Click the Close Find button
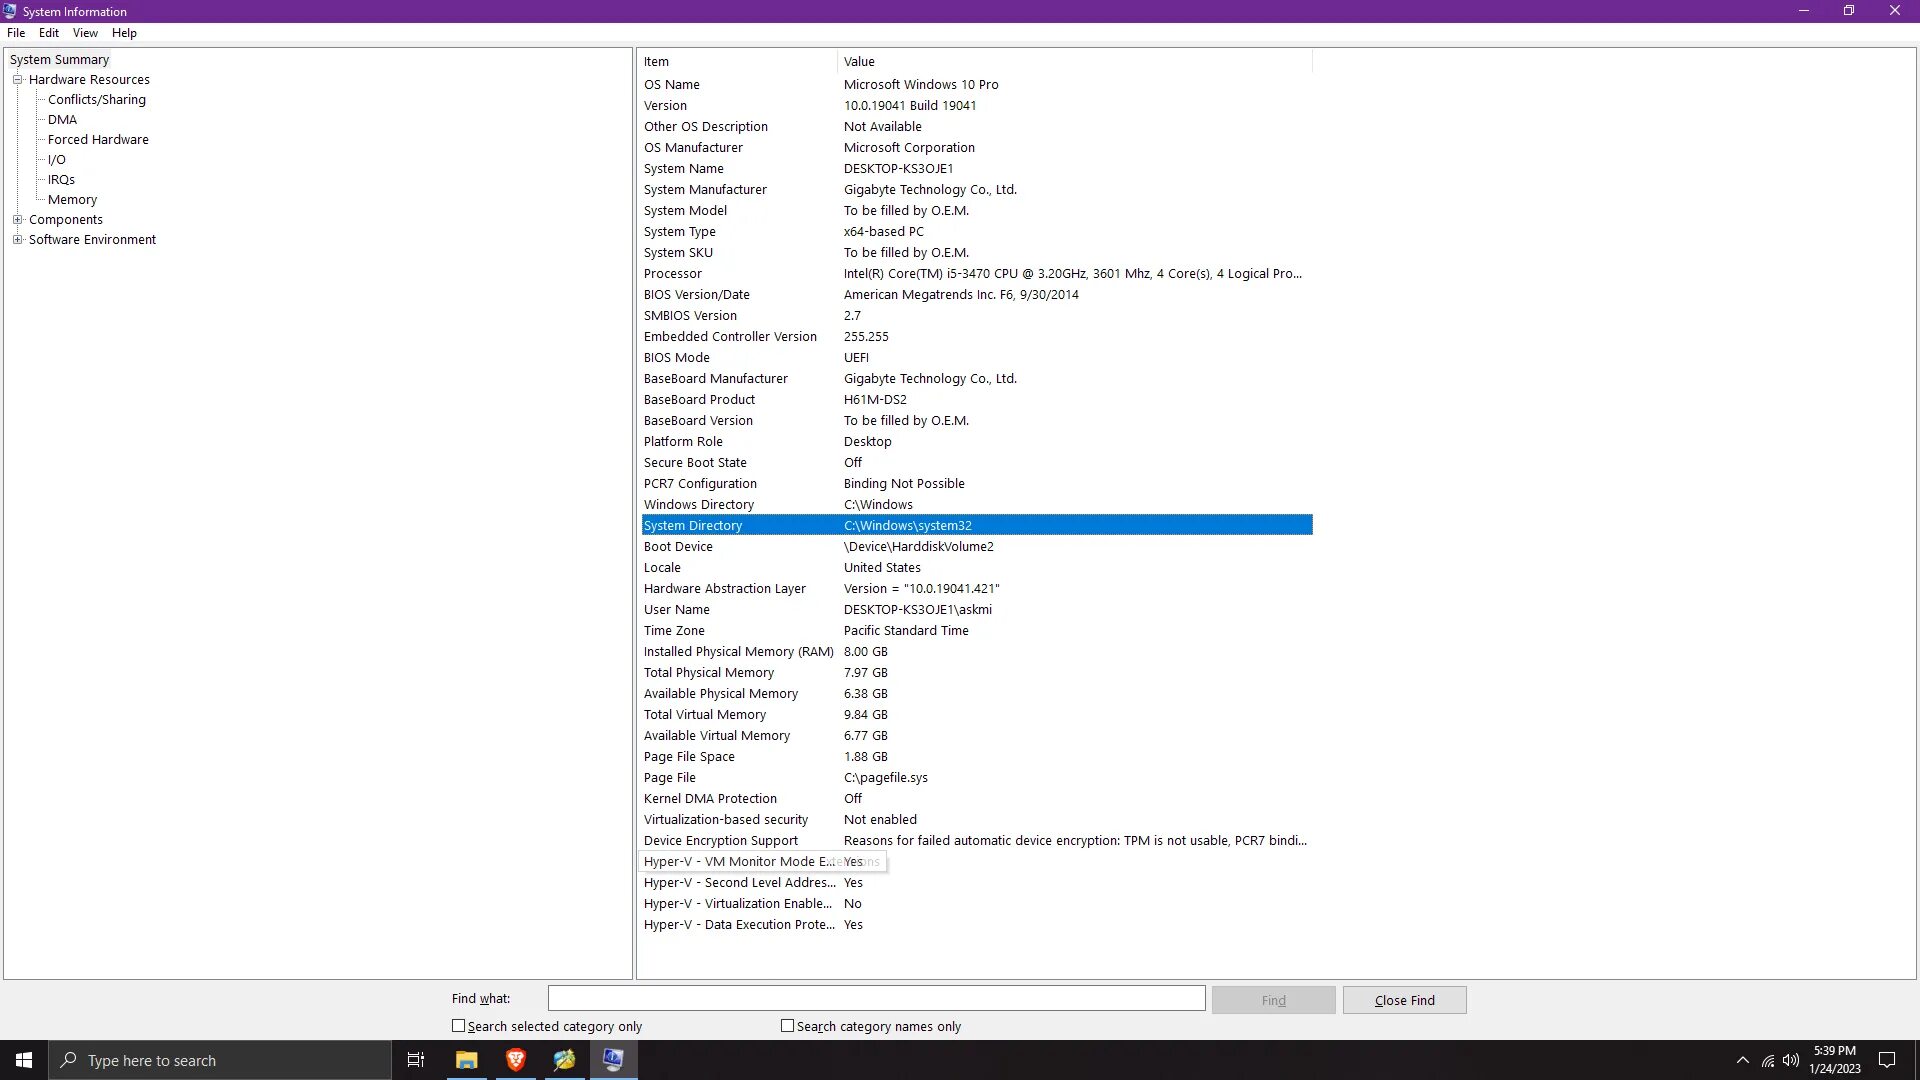 [1404, 1000]
